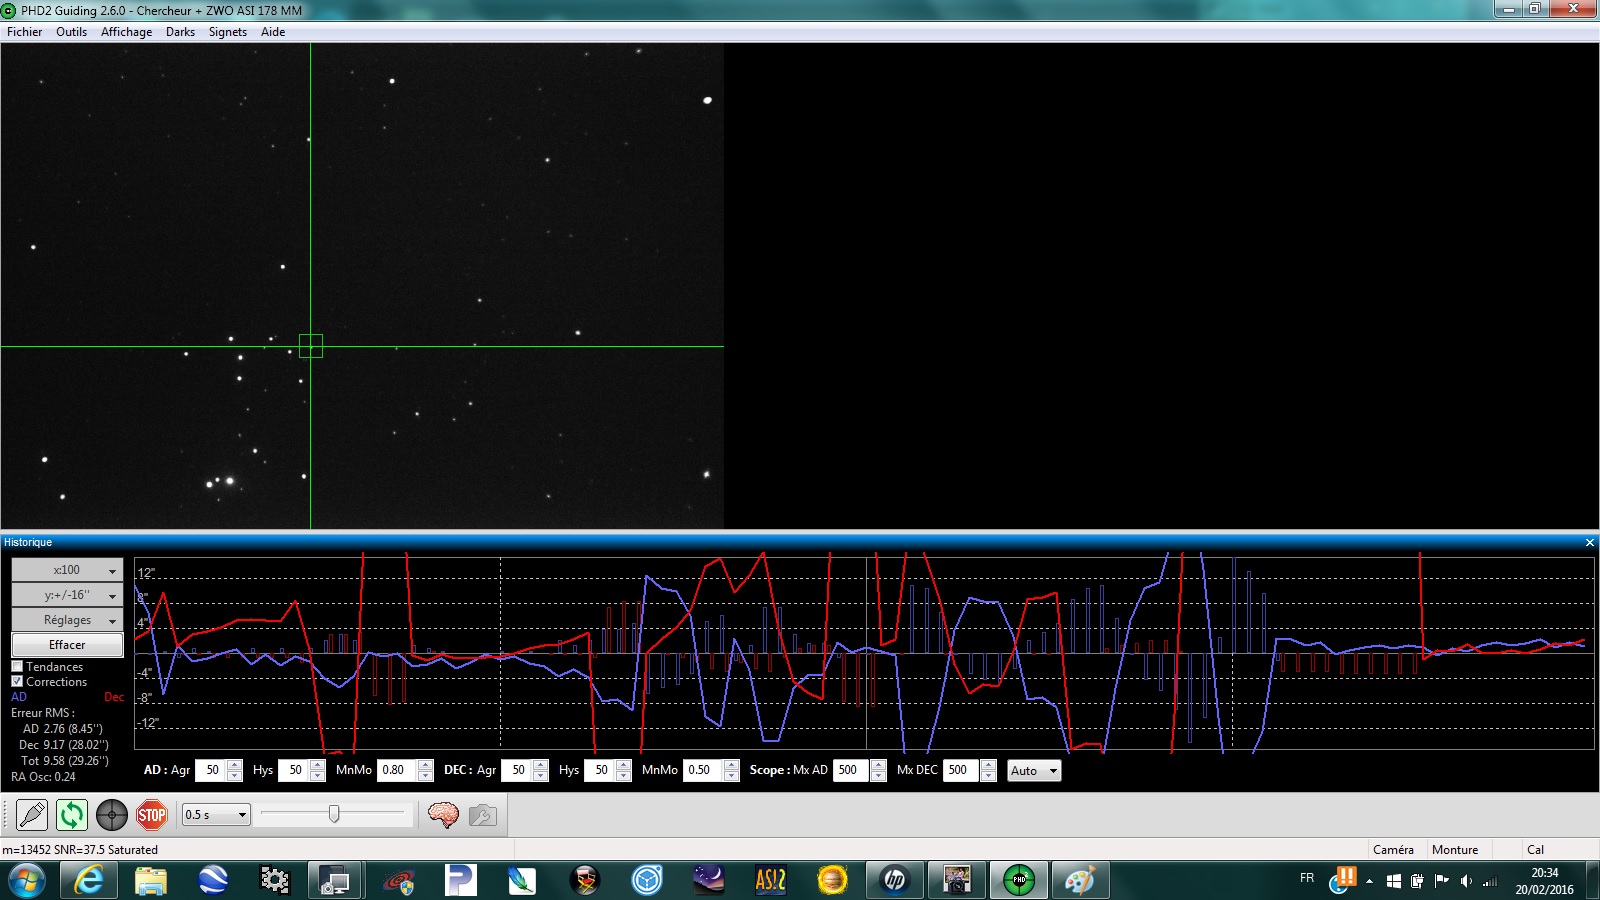Click the gamma slider thumb

[334, 814]
